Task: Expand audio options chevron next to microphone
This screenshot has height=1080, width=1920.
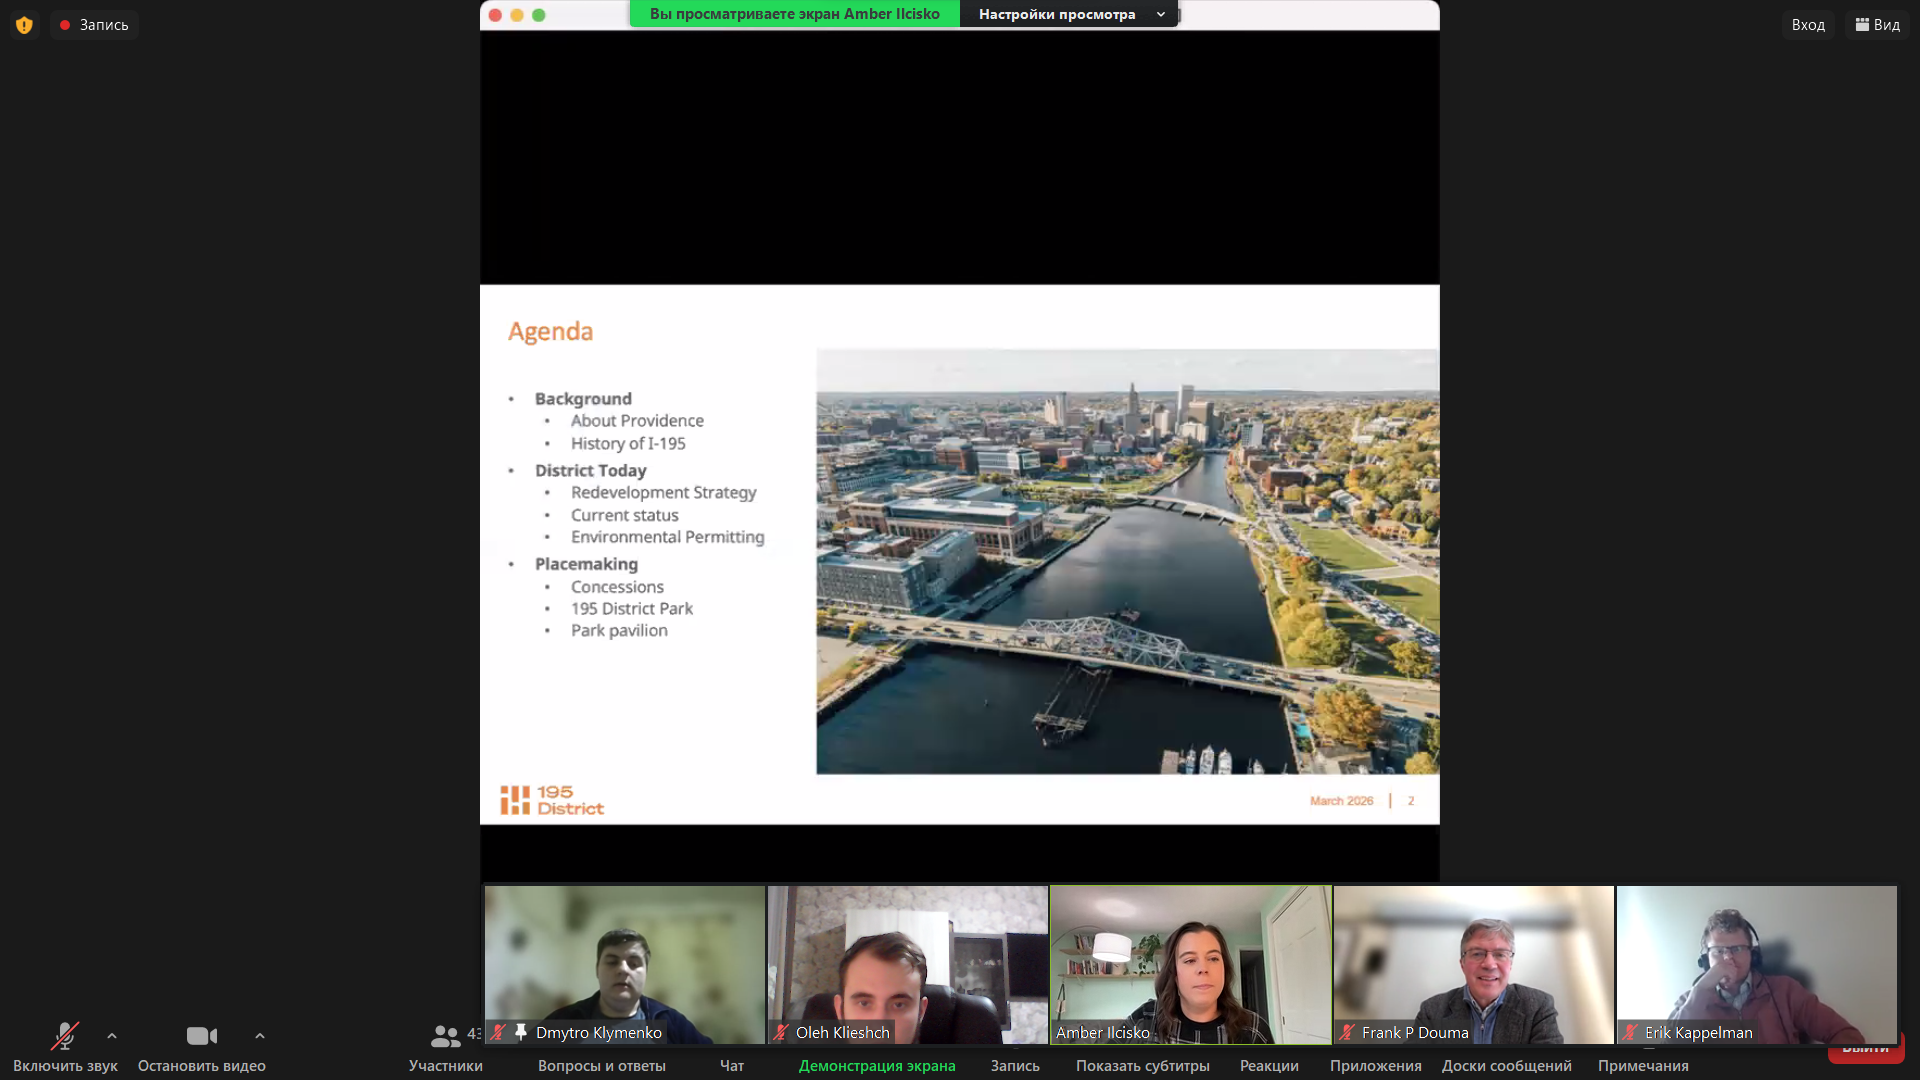Action: (112, 1036)
